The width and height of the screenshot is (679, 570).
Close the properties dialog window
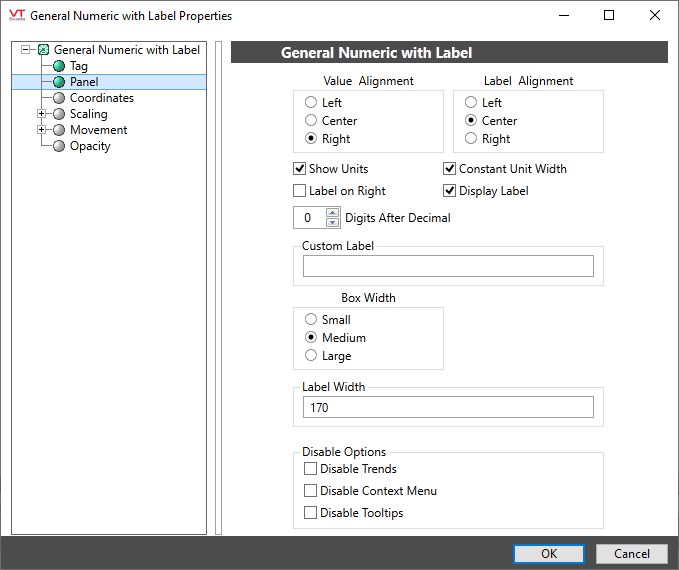(655, 16)
